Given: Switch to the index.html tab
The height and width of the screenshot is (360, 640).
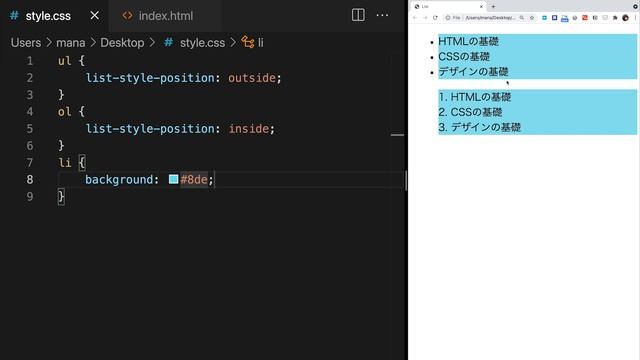Looking at the screenshot, I should click(x=165, y=16).
